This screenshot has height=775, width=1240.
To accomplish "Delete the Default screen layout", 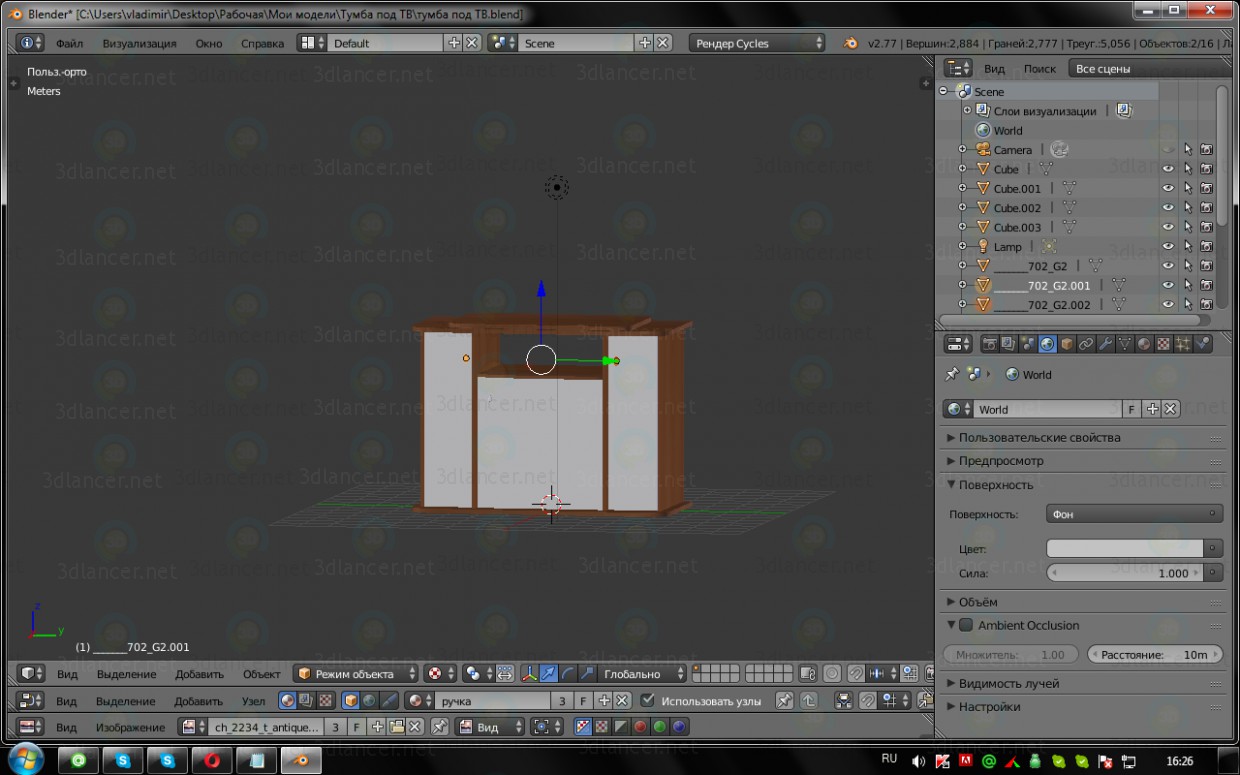I will coord(472,43).
